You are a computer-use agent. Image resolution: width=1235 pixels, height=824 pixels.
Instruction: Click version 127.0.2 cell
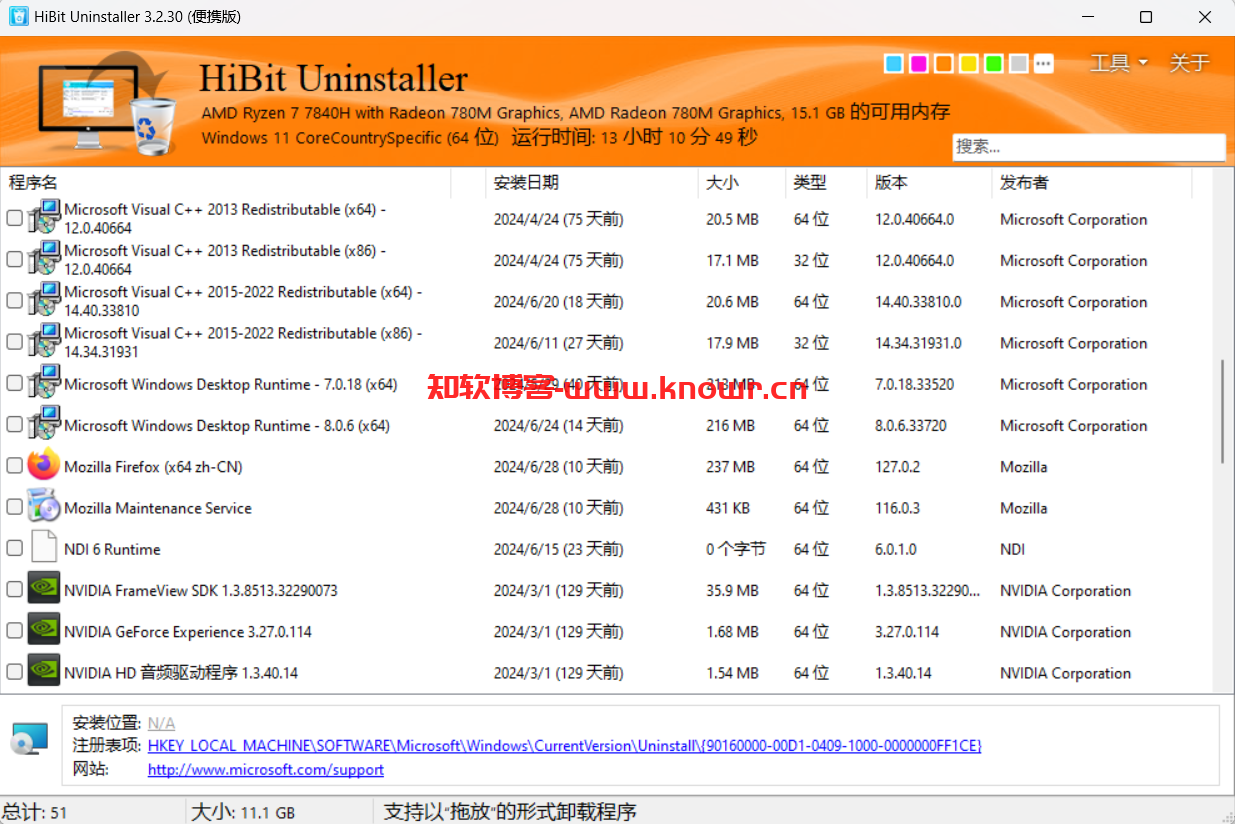898,467
